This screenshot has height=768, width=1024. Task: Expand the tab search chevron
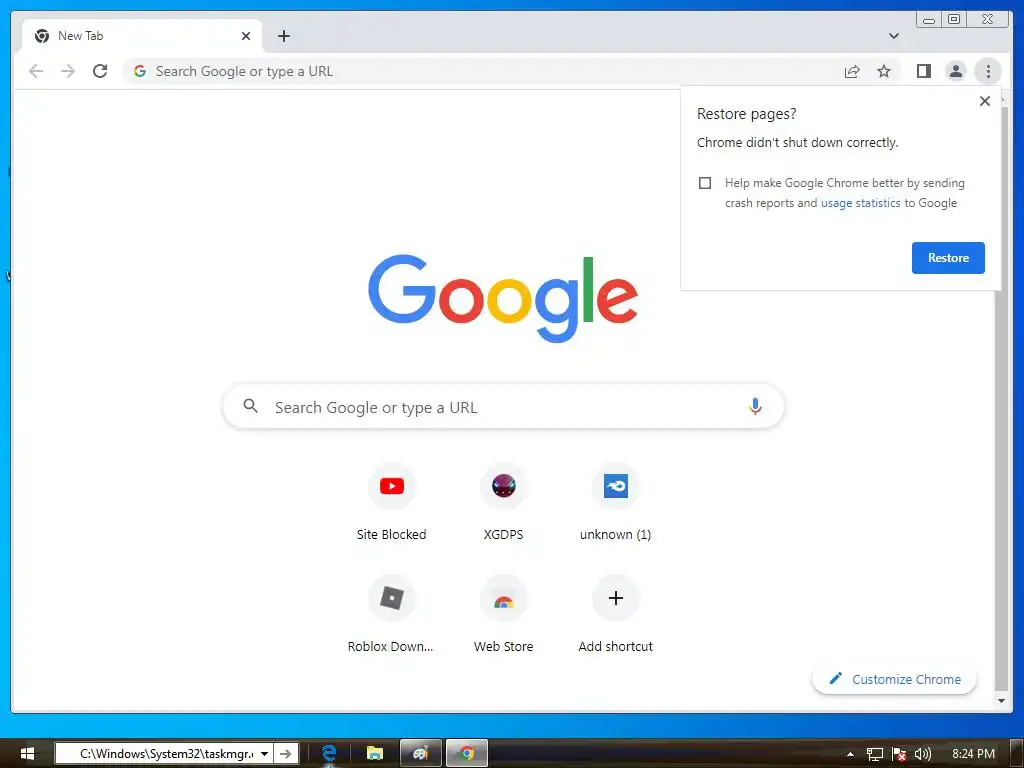(893, 36)
